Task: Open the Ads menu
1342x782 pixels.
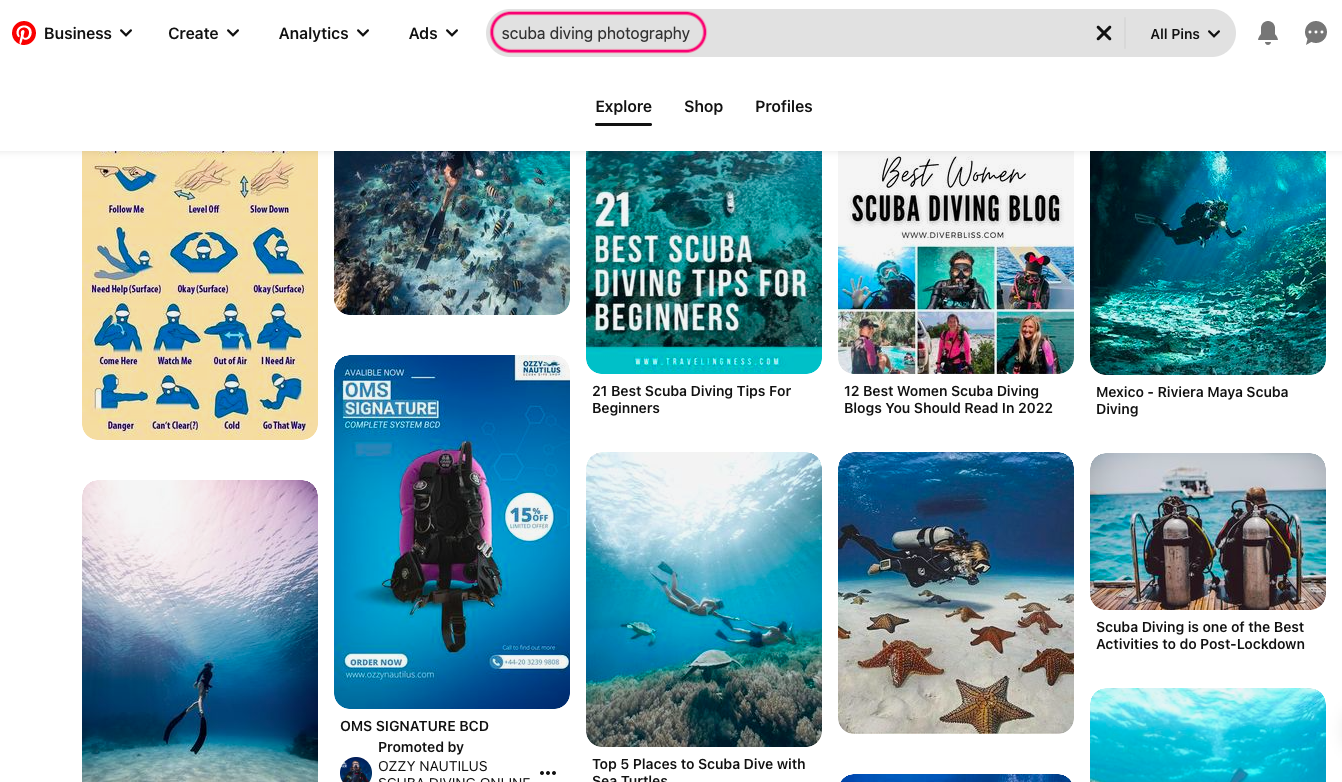Action: click(432, 32)
